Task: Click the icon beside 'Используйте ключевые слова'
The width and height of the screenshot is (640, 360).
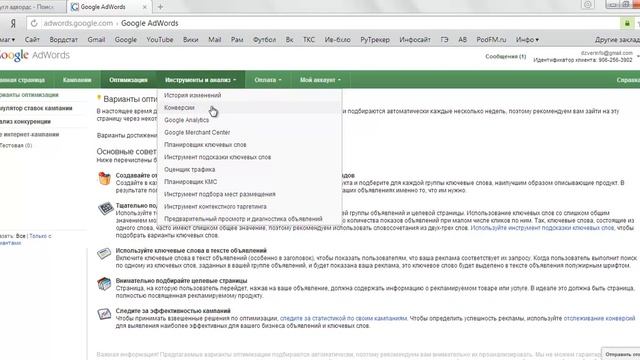Action: pyautogui.click(x=104, y=253)
